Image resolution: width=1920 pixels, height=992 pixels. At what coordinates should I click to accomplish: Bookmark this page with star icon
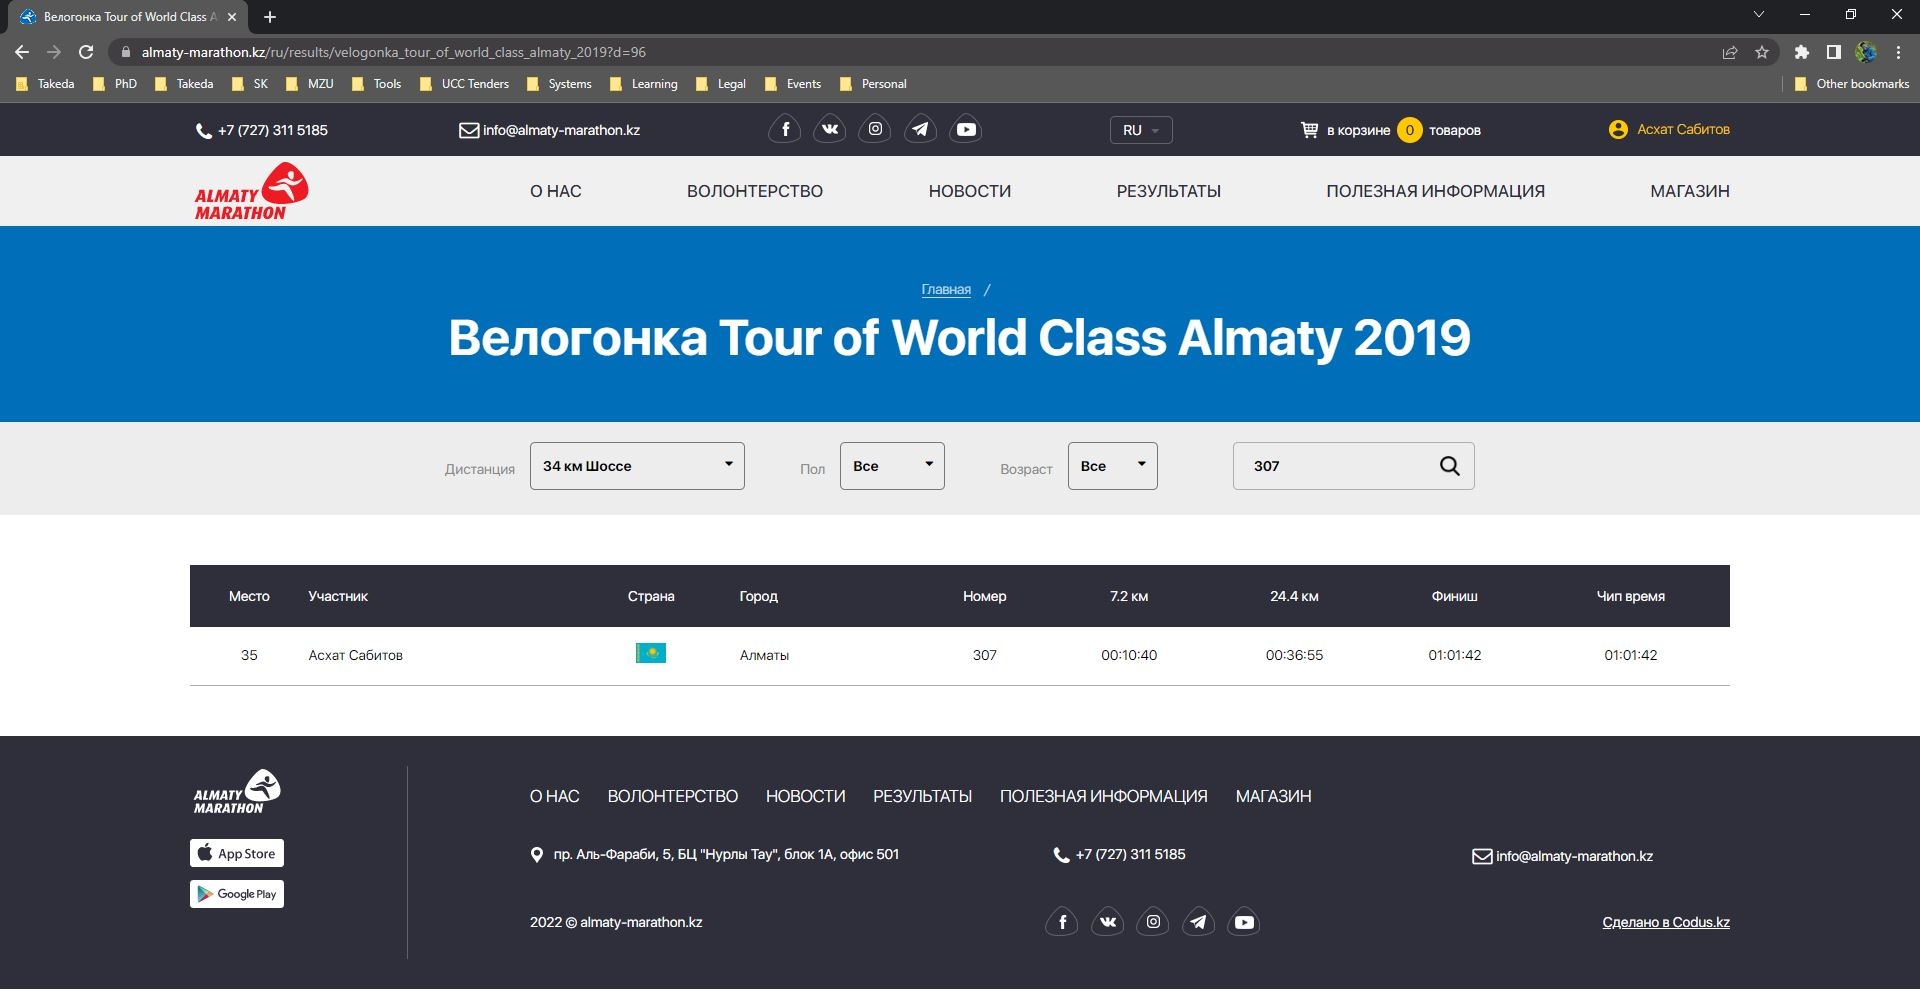pos(1762,52)
